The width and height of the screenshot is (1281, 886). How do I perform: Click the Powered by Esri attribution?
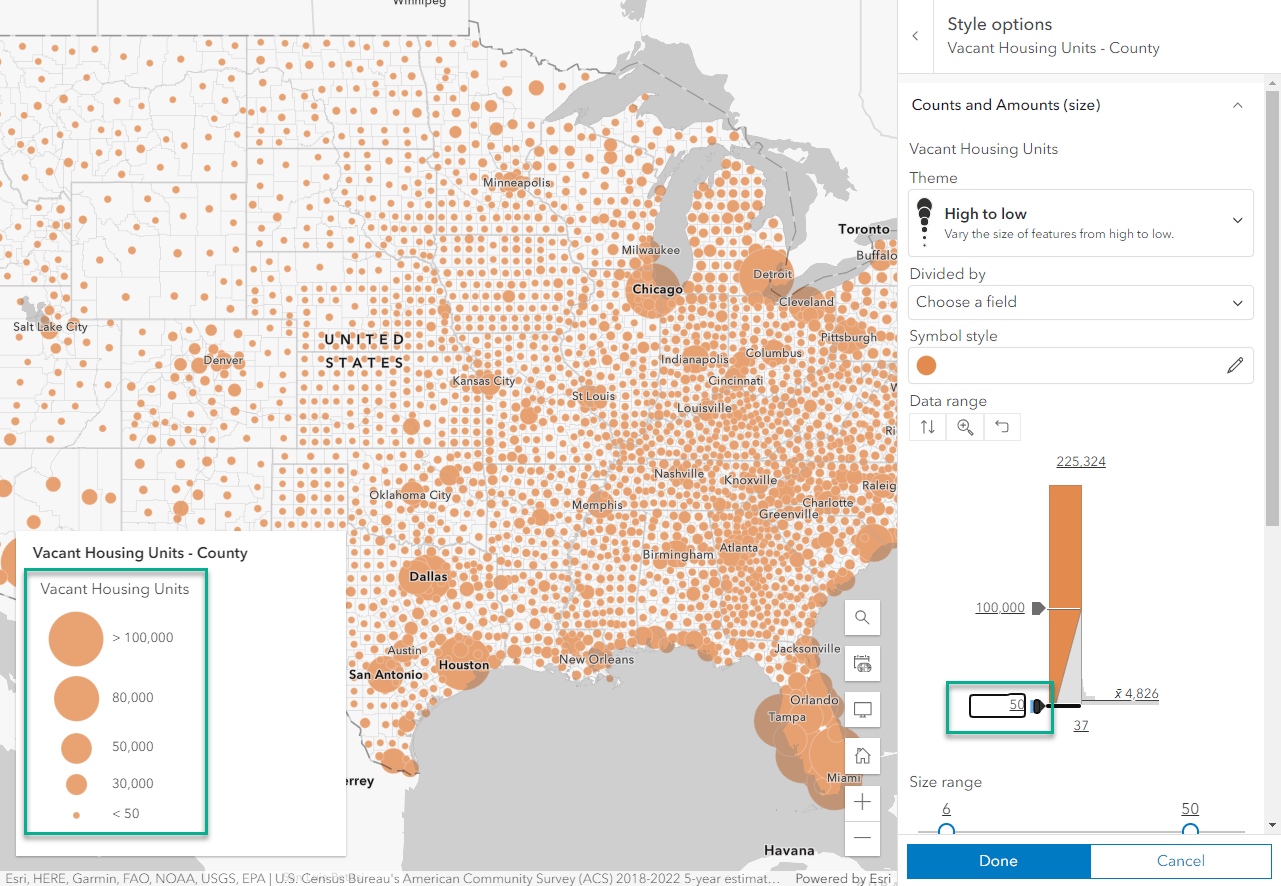tap(844, 879)
